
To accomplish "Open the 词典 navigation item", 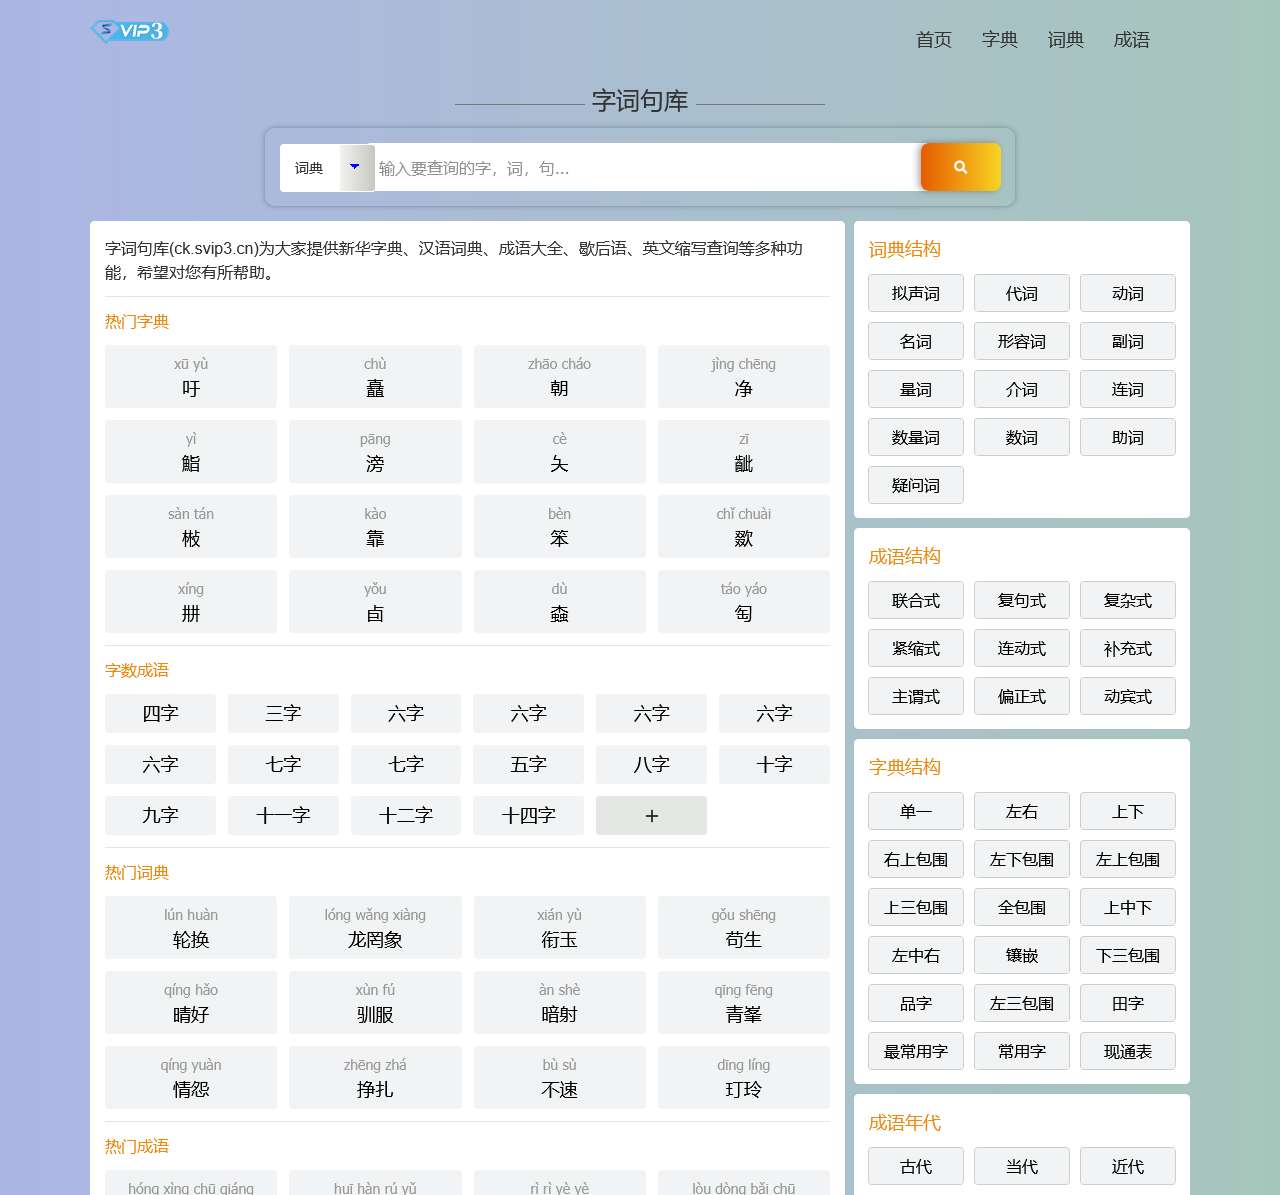I will [1064, 40].
